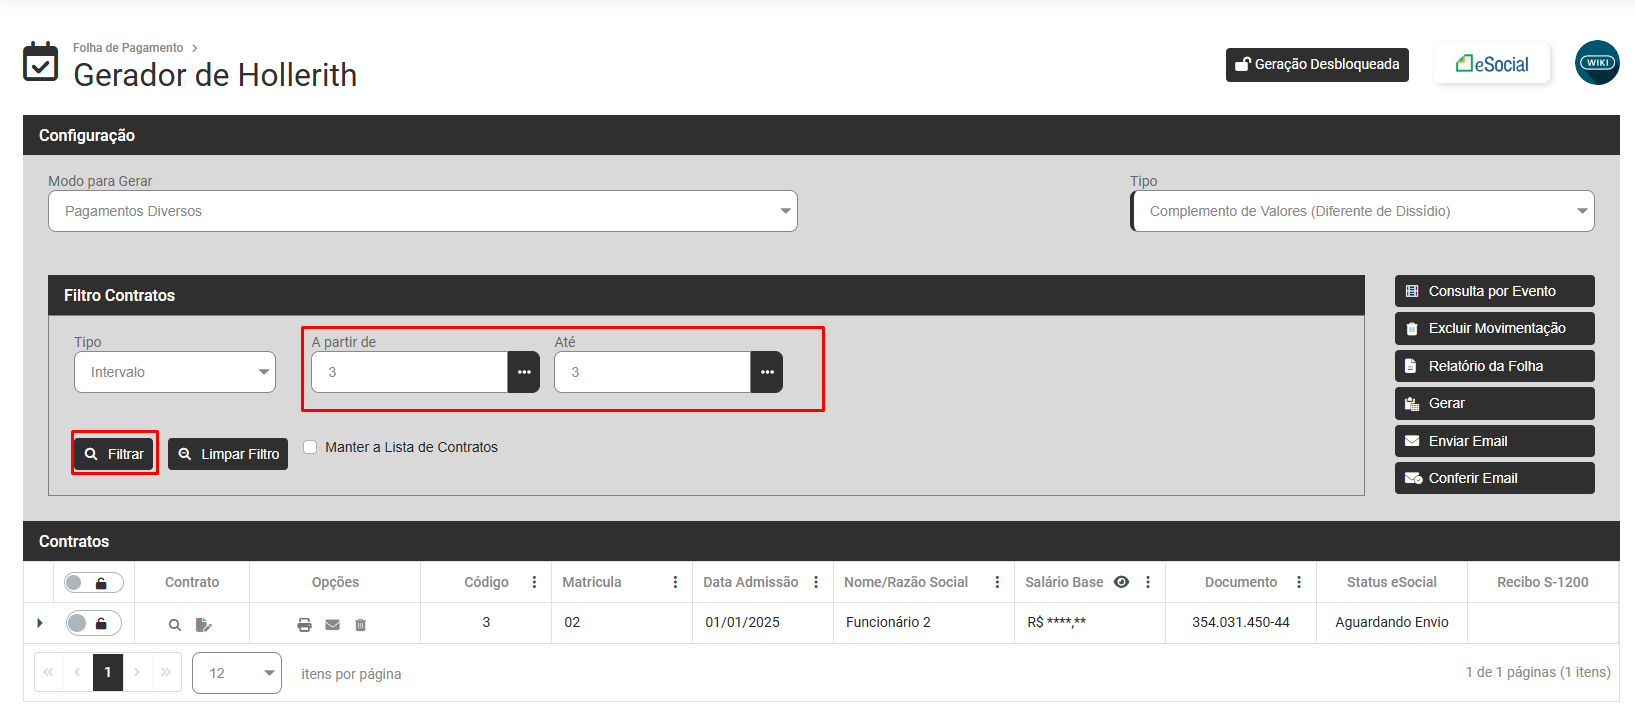1635x709 pixels.
Task: Toggle the lock switch for Funcionário 2 row
Action: pyautogui.click(x=93, y=623)
